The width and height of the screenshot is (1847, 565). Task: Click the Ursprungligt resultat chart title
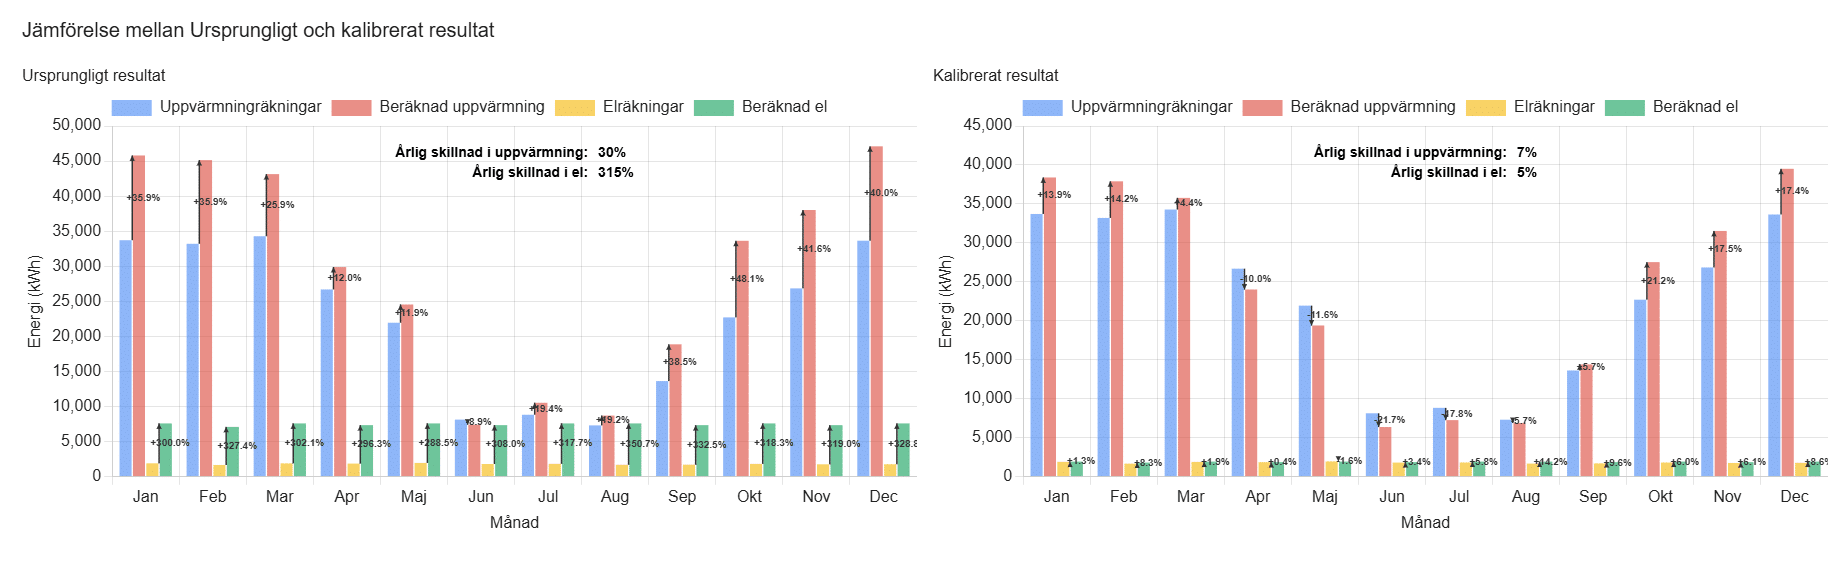pos(94,76)
